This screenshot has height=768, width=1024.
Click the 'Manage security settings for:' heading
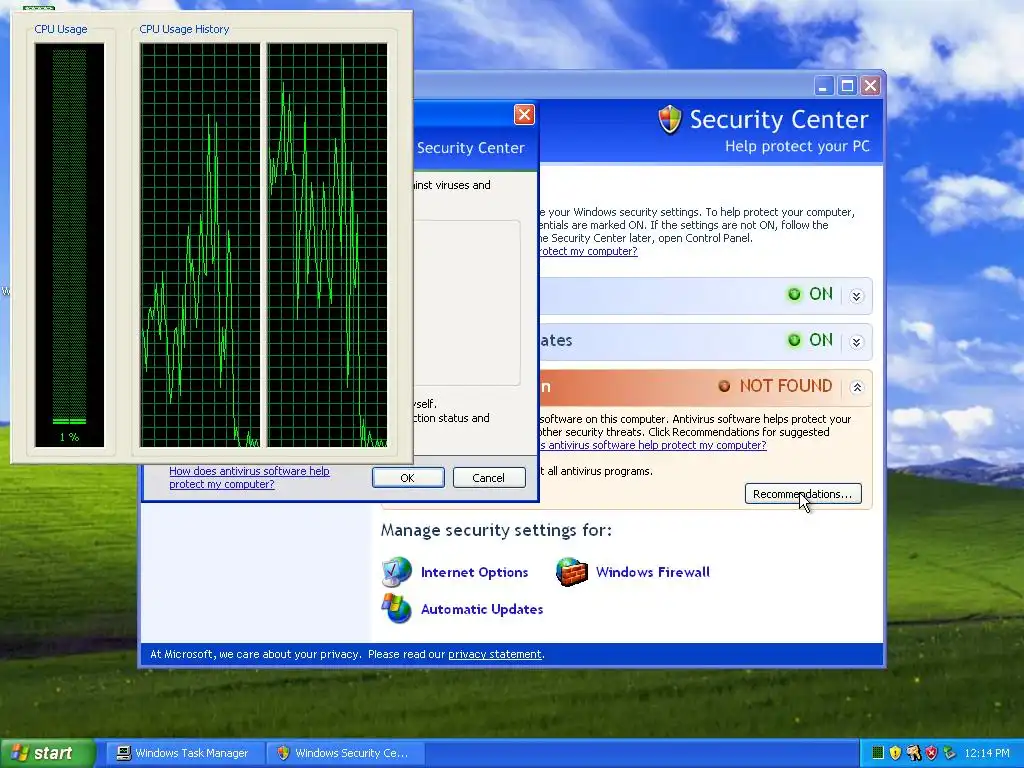[496, 530]
